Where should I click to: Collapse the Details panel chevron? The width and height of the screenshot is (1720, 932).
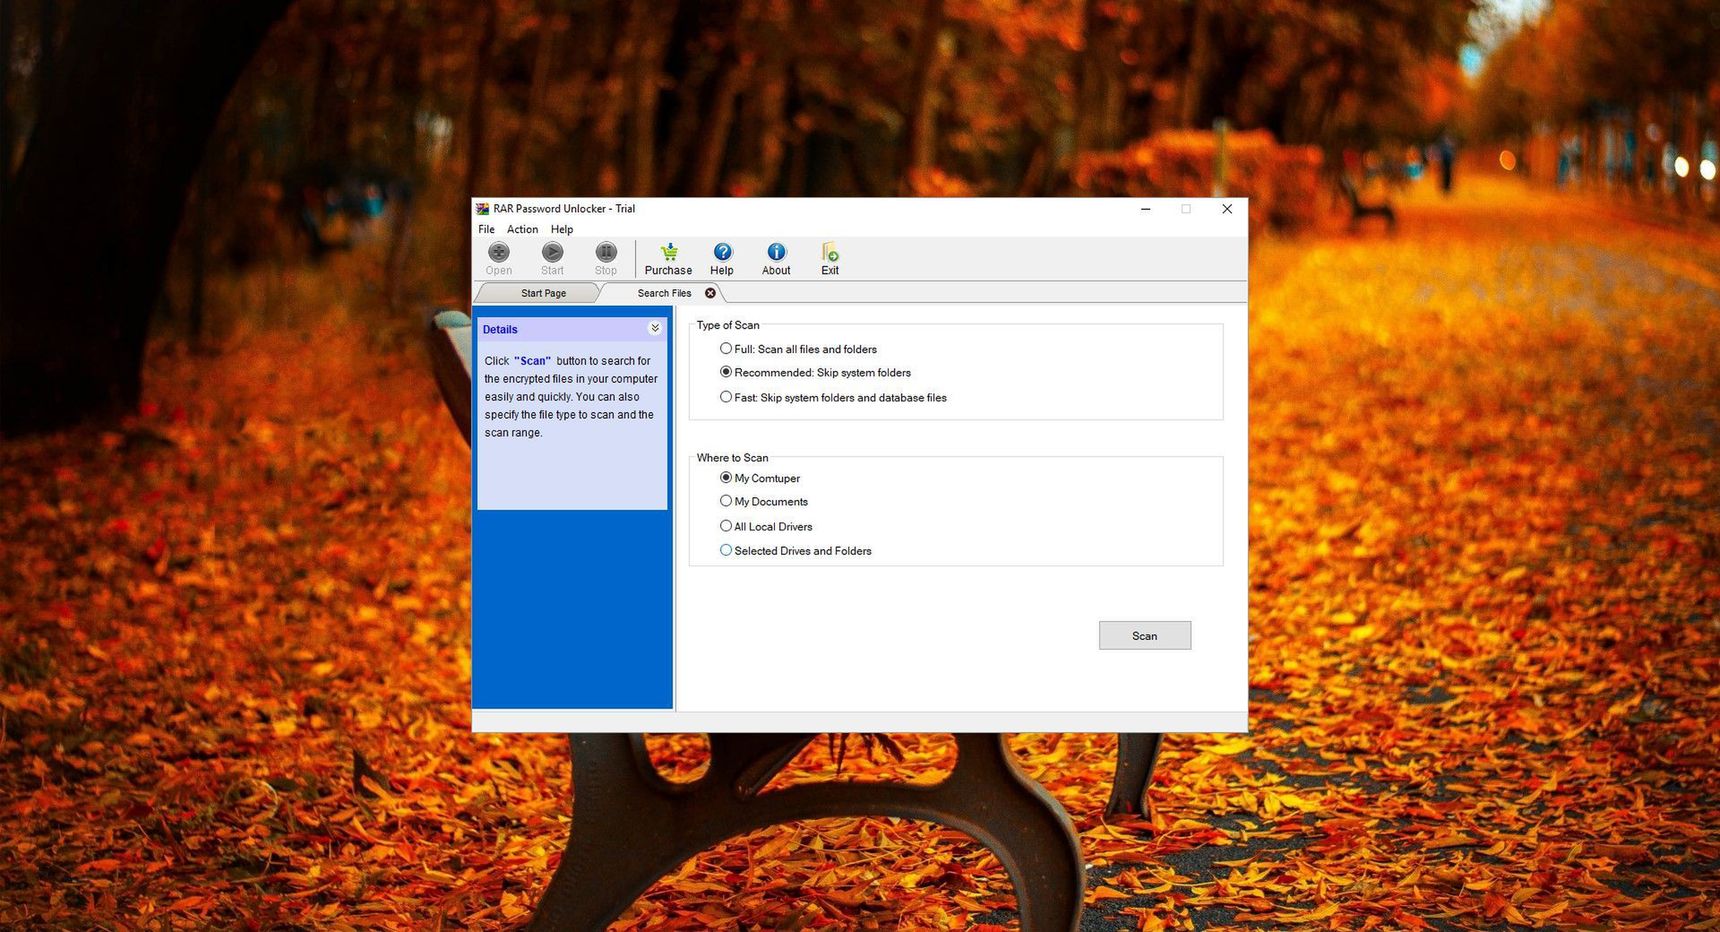pyautogui.click(x=655, y=328)
